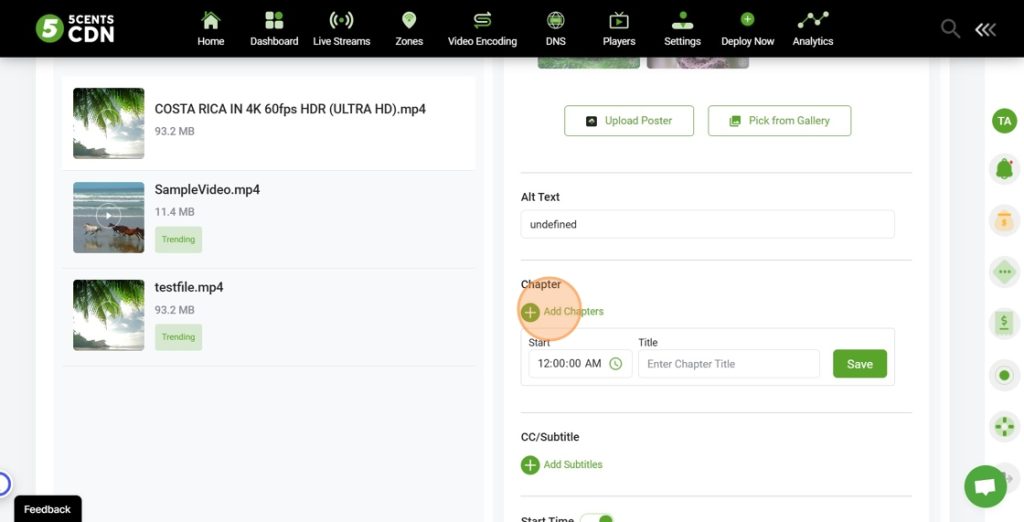Open the Analytics menu
Viewport: 1024px width, 522px height.
pyautogui.click(x=812, y=29)
